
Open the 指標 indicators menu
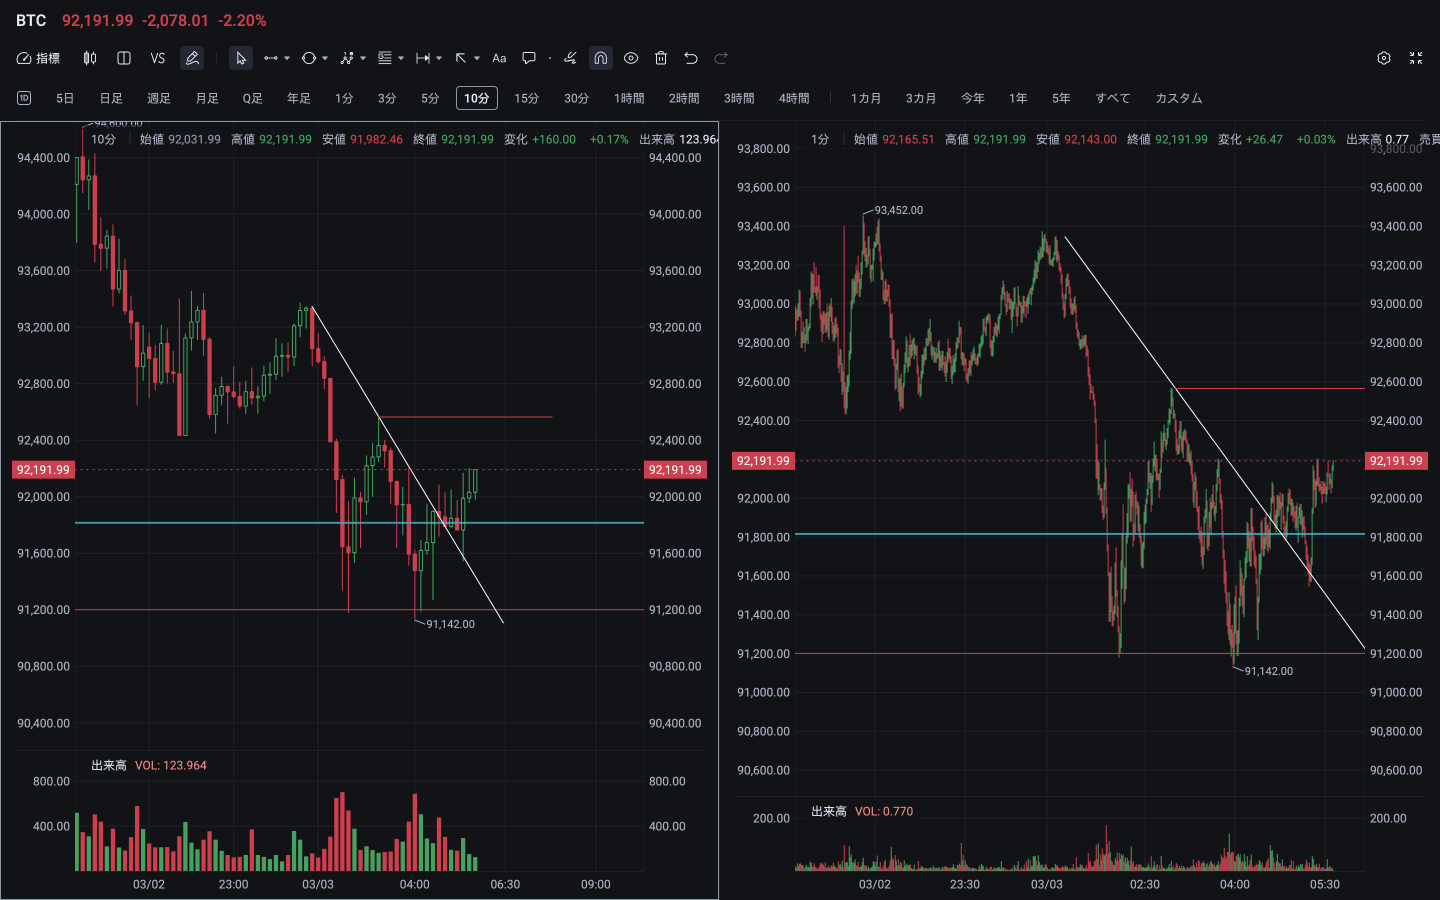tap(38, 58)
